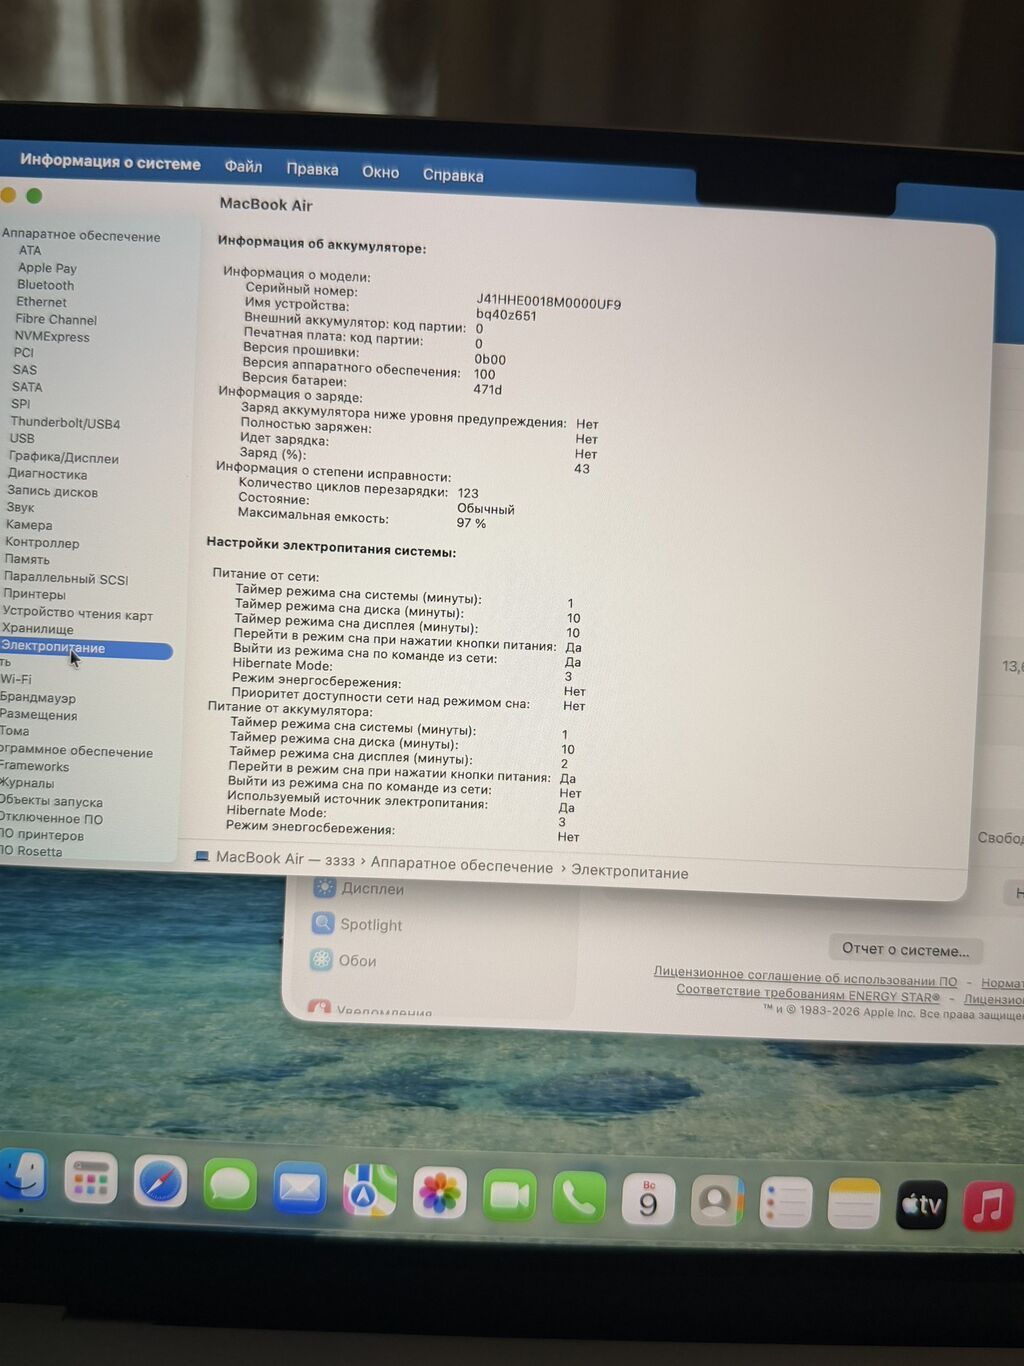The image size is (1024, 1366).
Task: Select ATA in hardware list
Action: tap(30, 251)
